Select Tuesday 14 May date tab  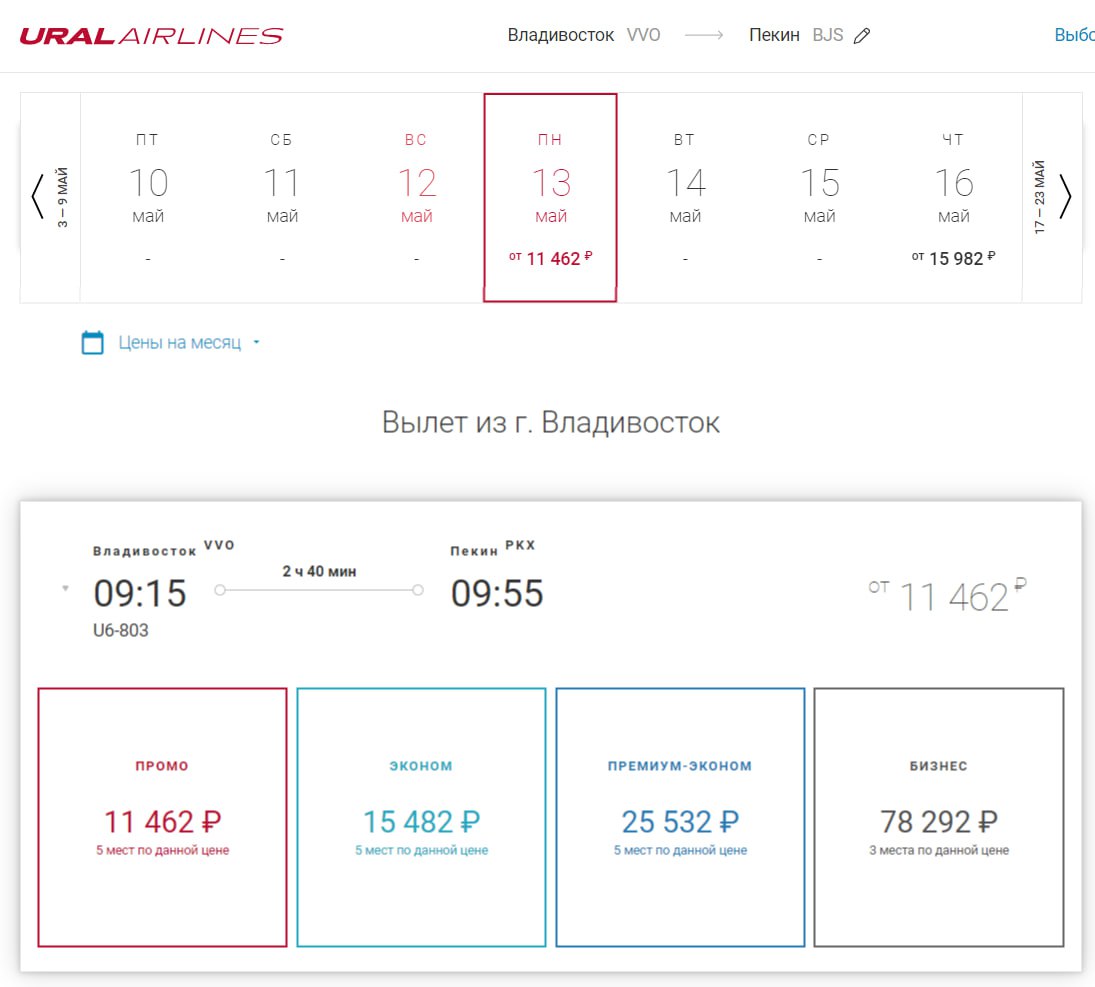point(685,197)
